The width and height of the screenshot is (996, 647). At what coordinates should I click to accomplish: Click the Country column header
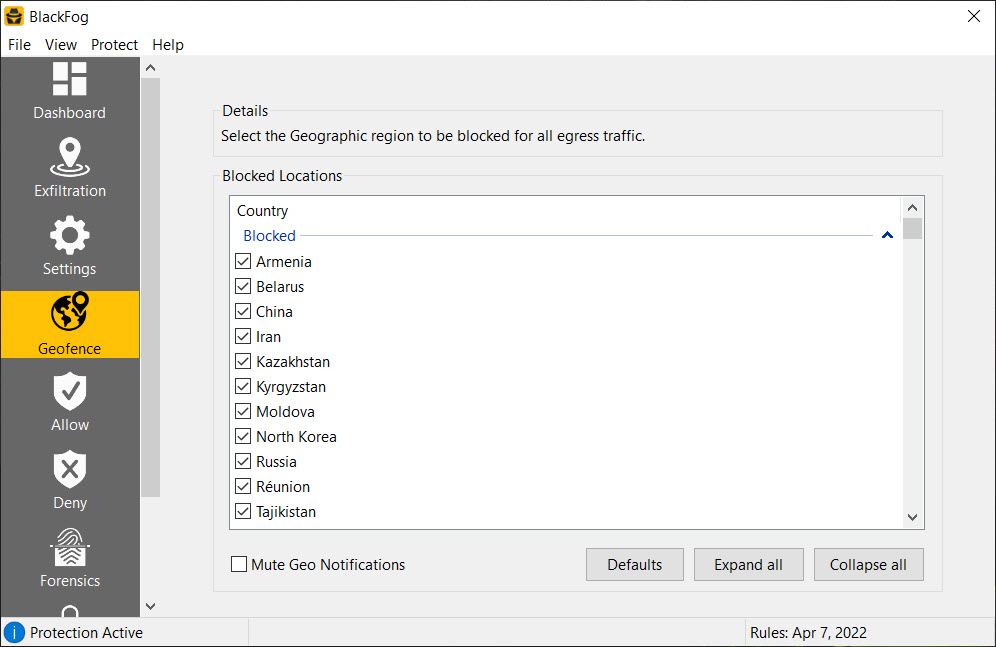click(262, 211)
